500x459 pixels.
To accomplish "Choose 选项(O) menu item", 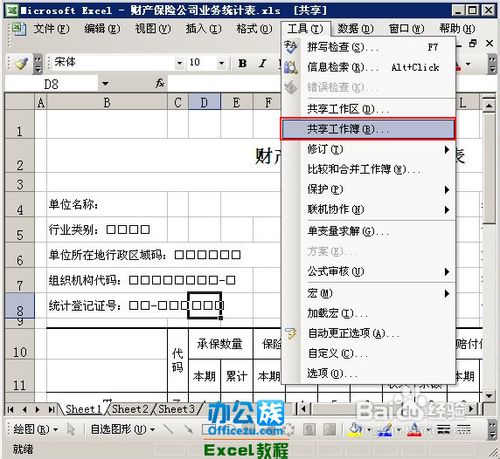I will click(368, 373).
